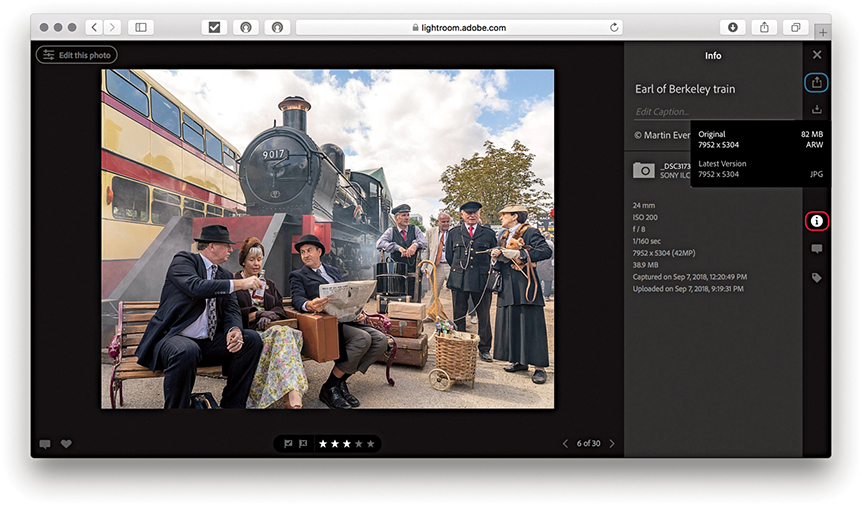Focus the lightroom.adobe.com address bar

coord(459,27)
